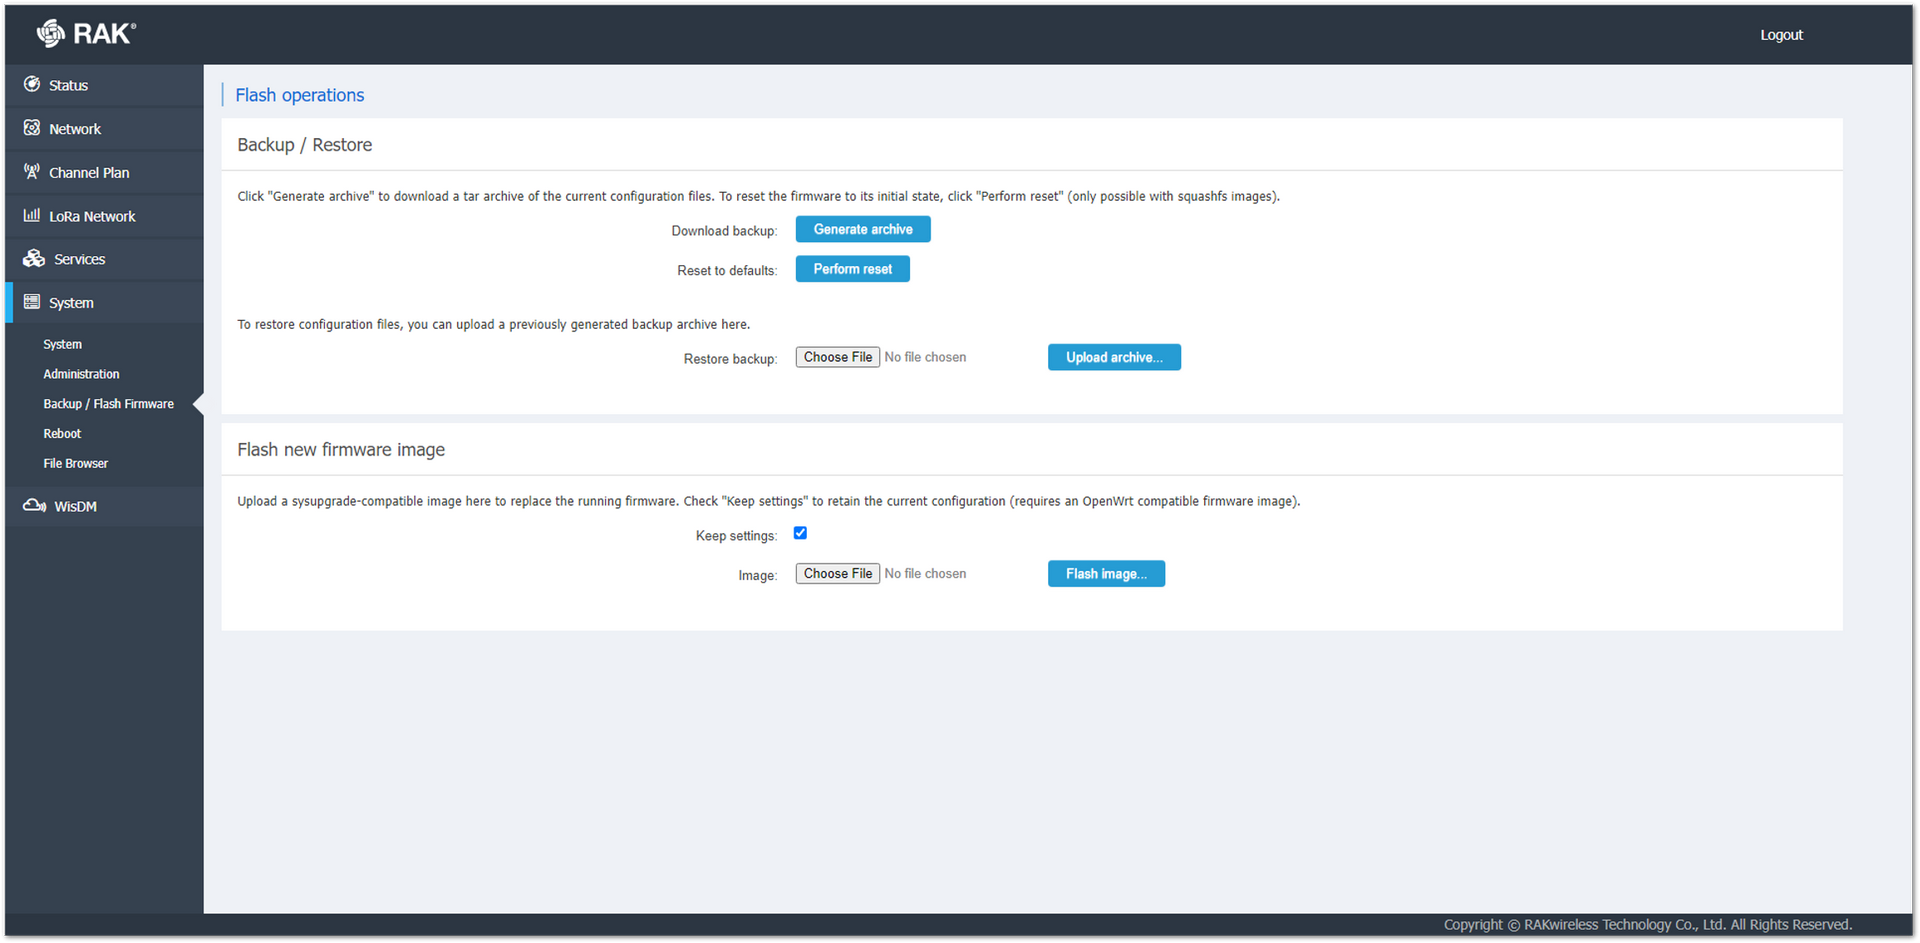Click the Generate archive button

[x=863, y=229]
